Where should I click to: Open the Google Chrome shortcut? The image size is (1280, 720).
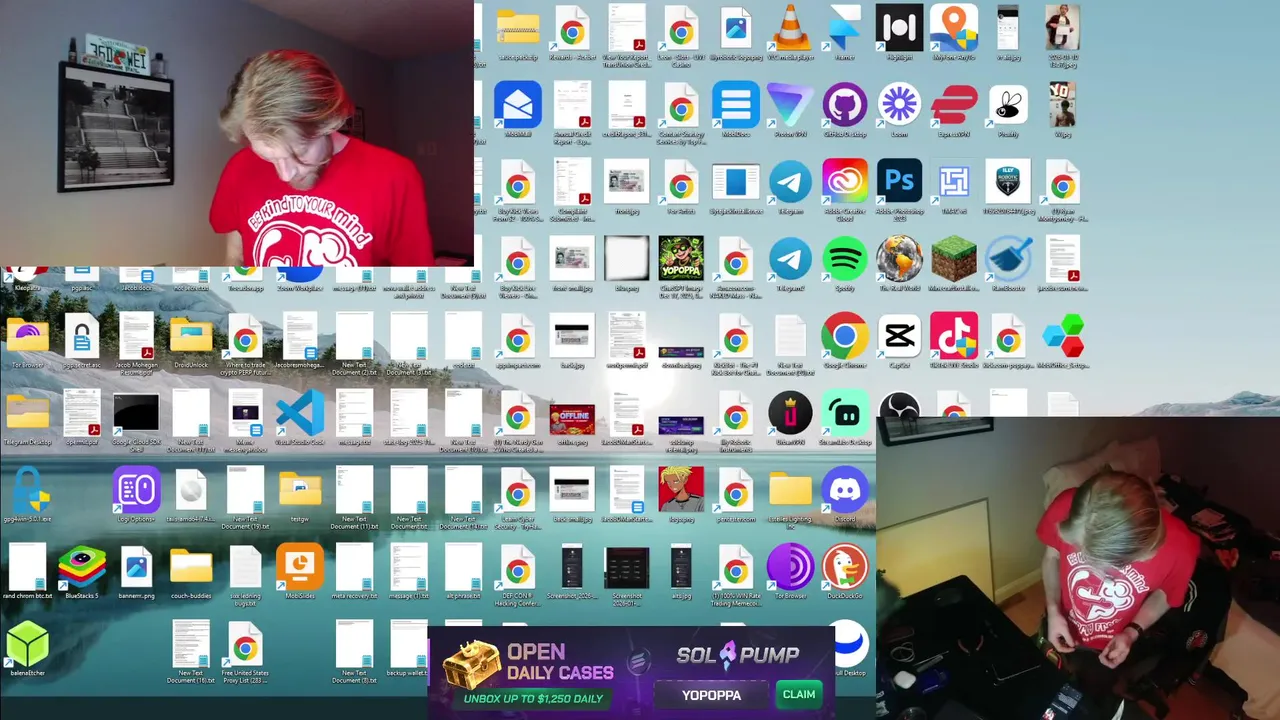coord(845,336)
